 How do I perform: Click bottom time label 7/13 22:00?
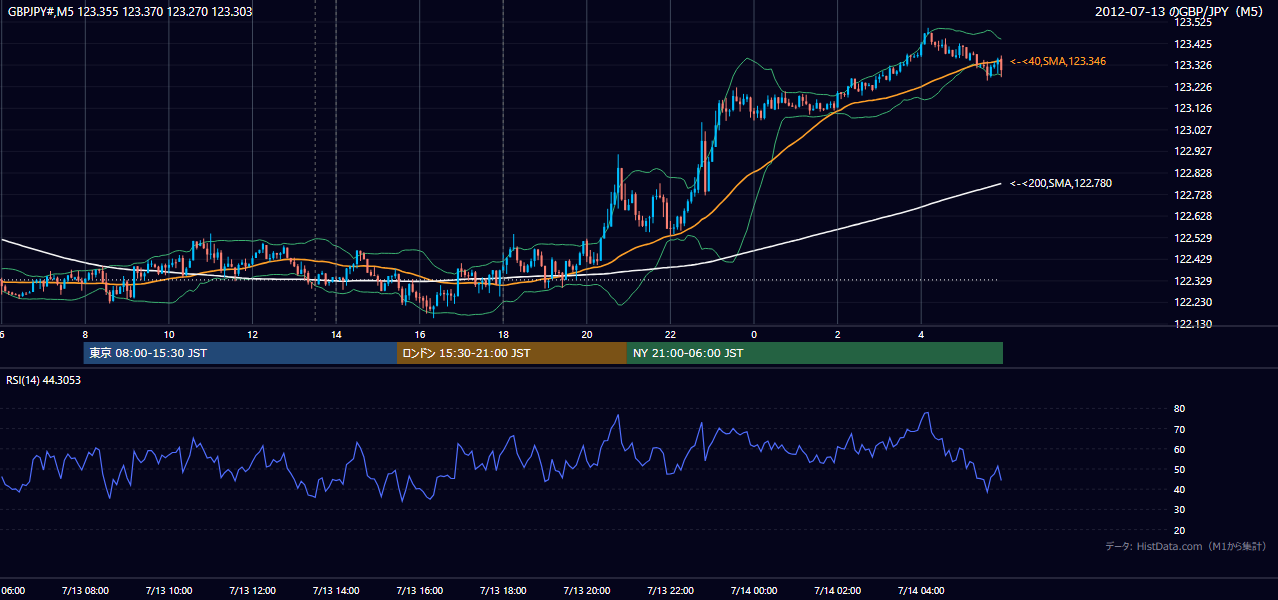[671, 590]
